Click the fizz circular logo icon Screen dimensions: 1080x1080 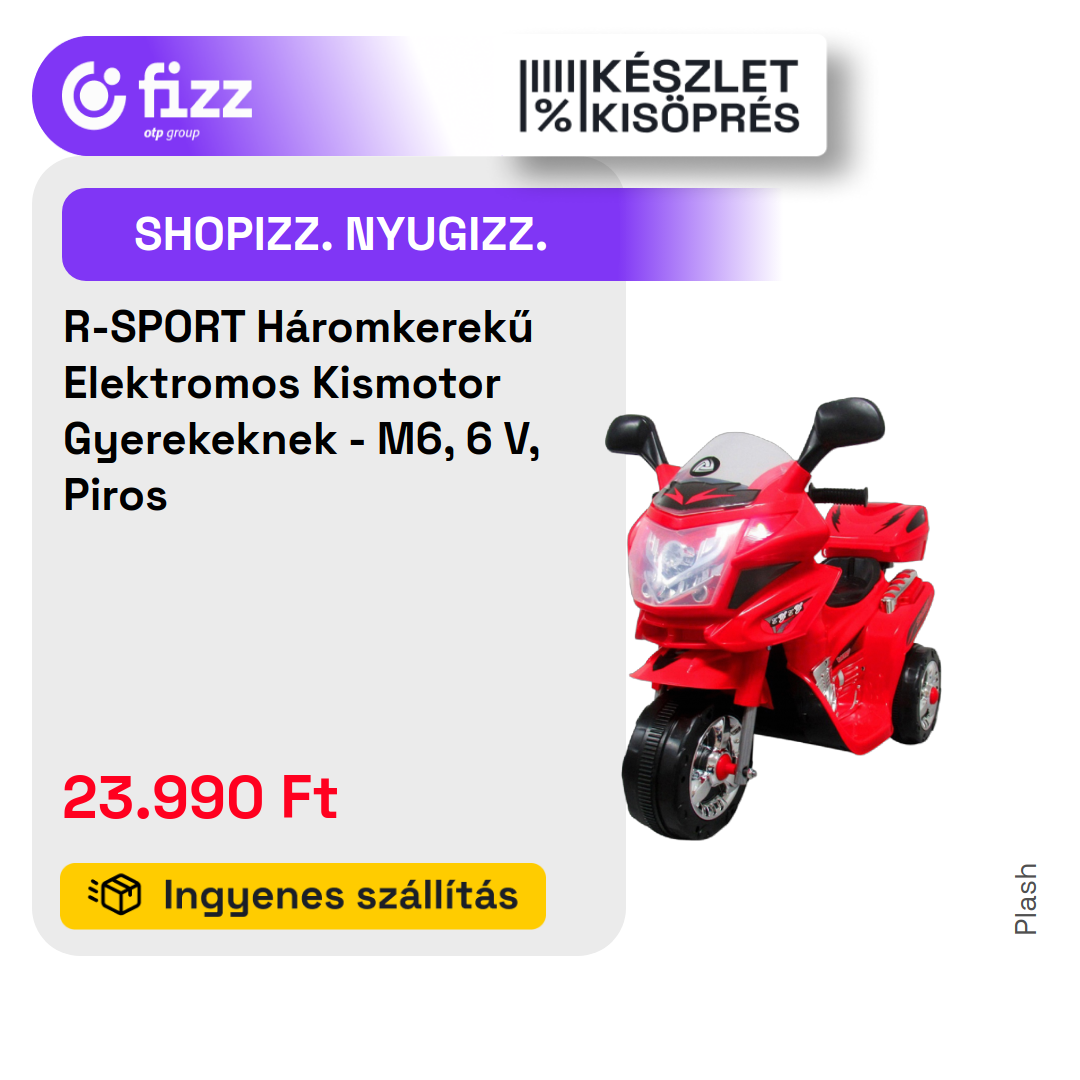tap(94, 96)
